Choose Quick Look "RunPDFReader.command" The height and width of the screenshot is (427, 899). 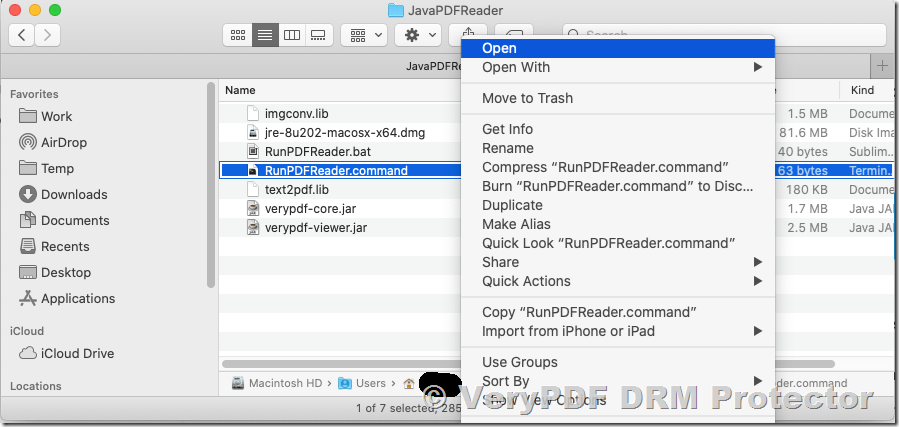618,243
